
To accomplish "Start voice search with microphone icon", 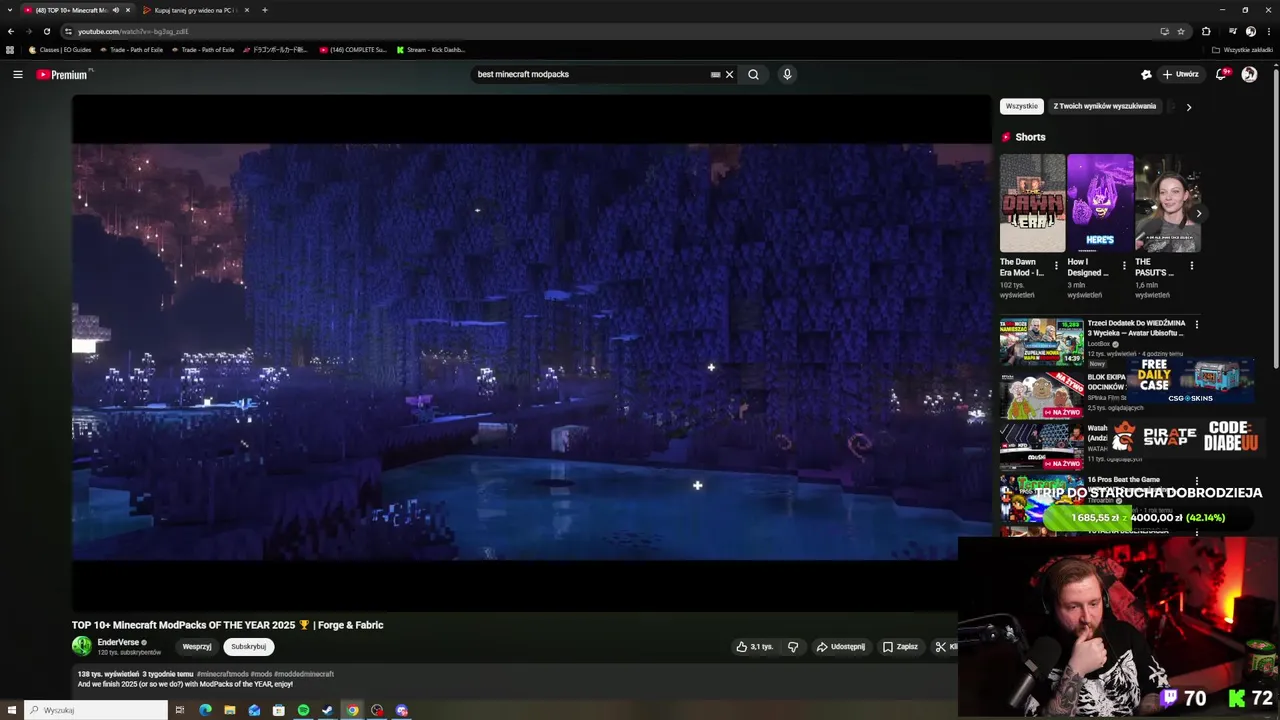I will [787, 74].
